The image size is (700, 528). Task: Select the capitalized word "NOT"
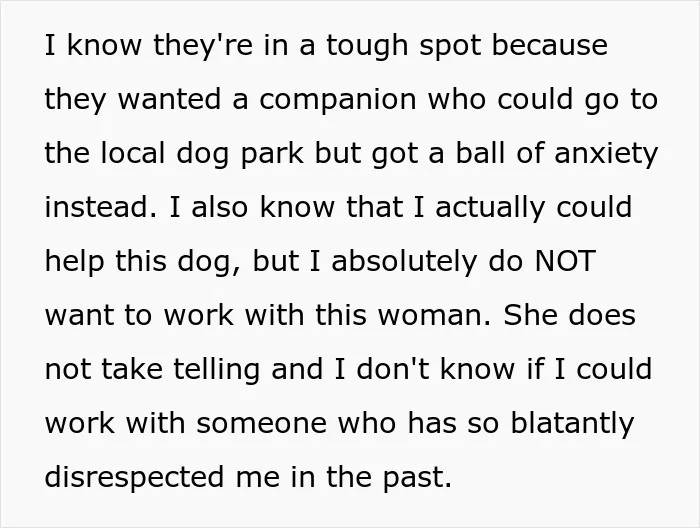(565, 261)
